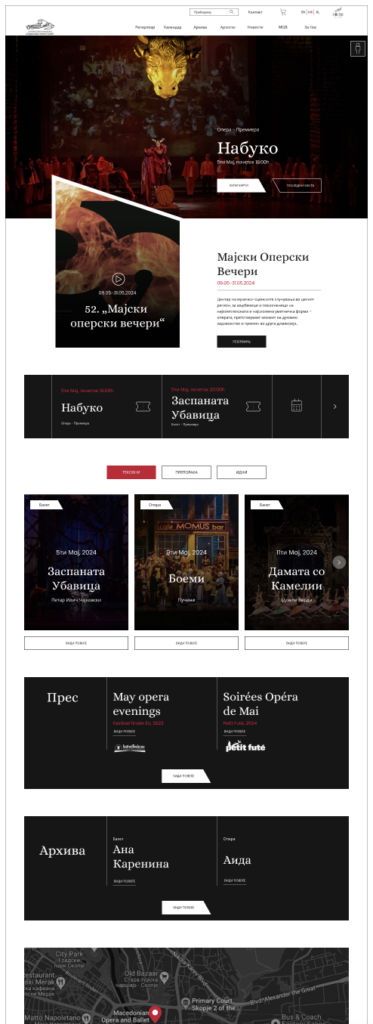The width and height of the screenshot is (373, 1024).
Task: Open the За Нас menu item
Action: [311, 27]
